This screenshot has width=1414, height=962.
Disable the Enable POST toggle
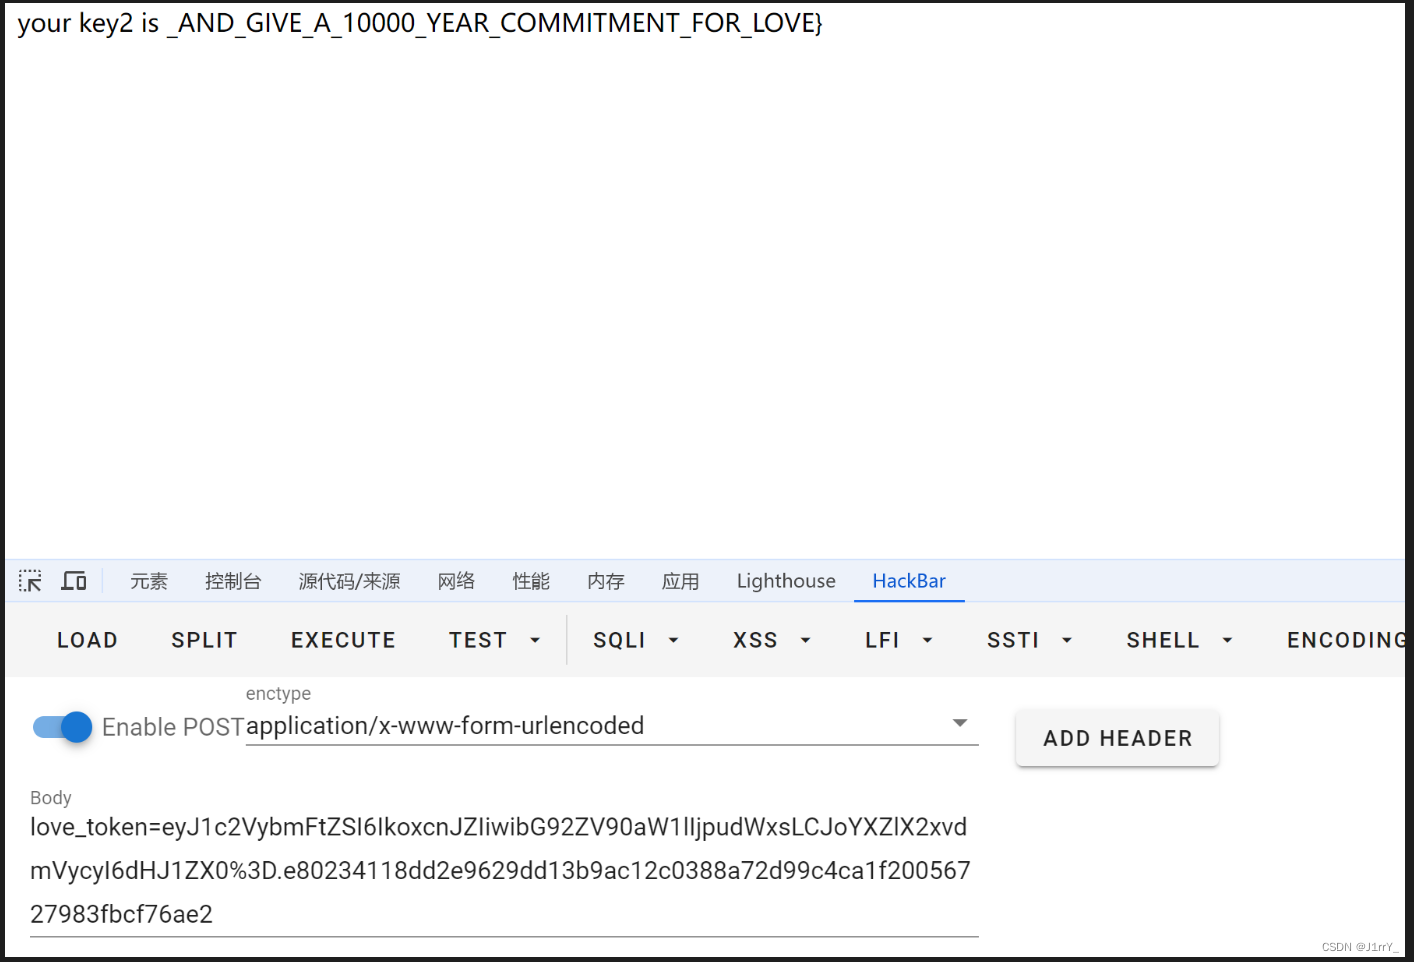[x=62, y=727]
